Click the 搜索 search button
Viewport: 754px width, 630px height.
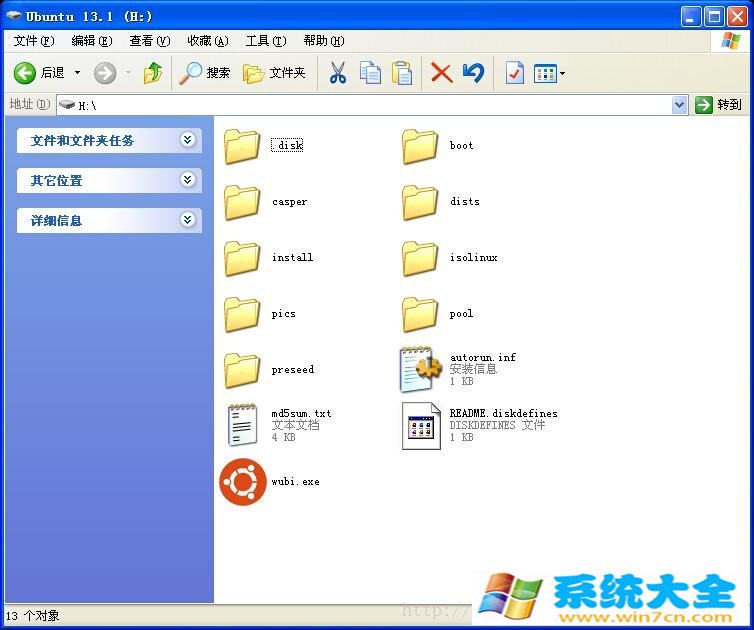205,73
